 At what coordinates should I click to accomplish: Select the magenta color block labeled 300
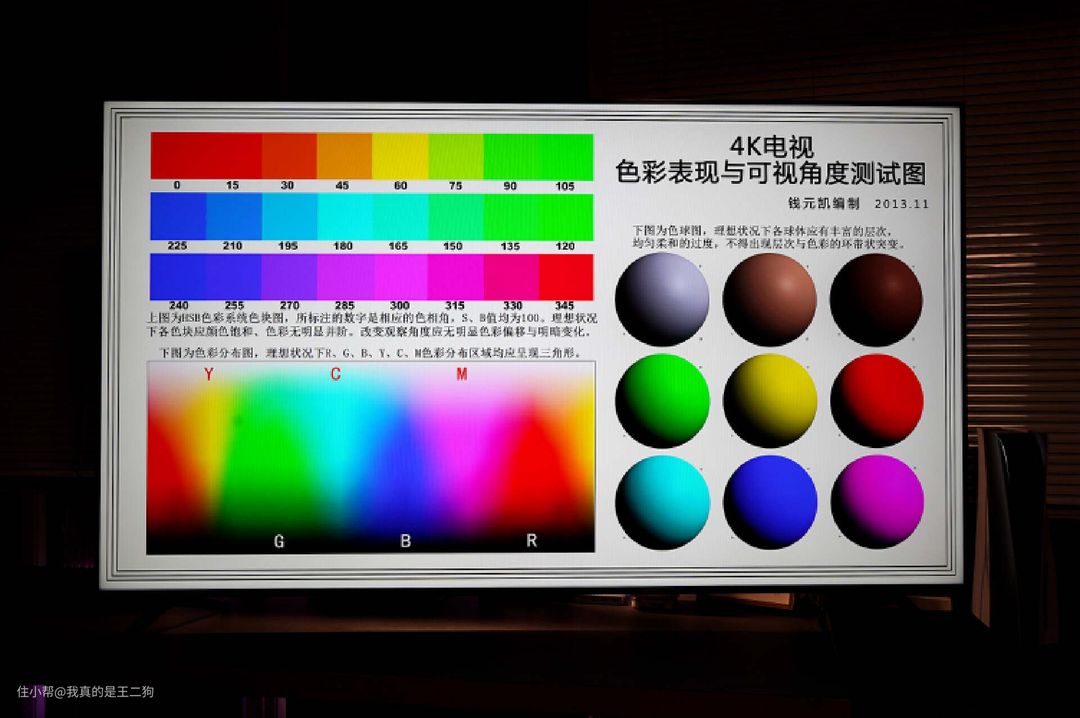pos(400,277)
